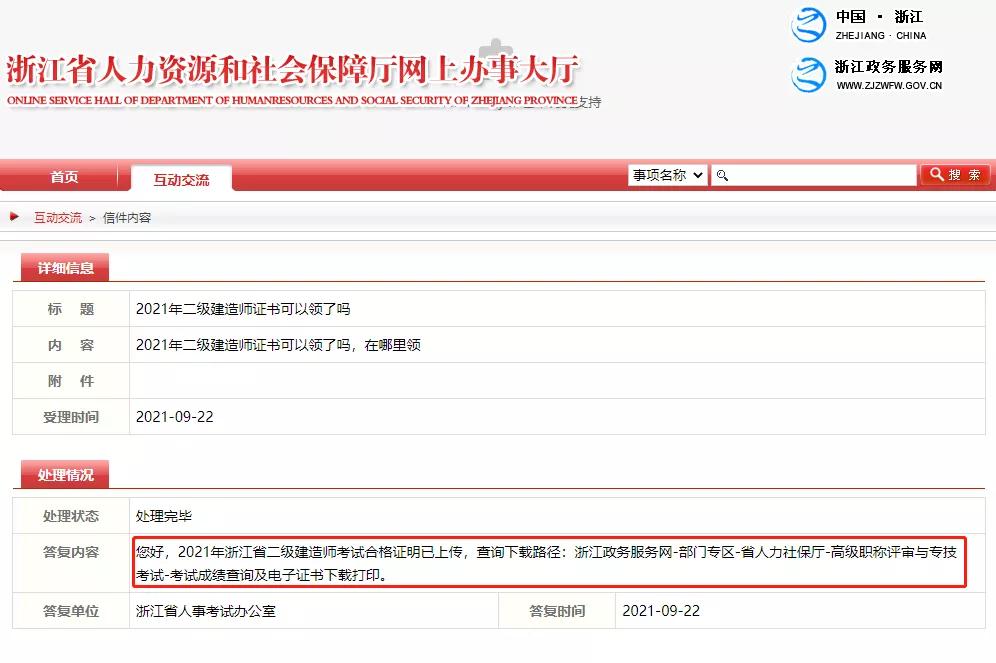The width and height of the screenshot is (996, 663).
Task: Click the 答复内容 reply text in the red box
Action: click(x=548, y=563)
